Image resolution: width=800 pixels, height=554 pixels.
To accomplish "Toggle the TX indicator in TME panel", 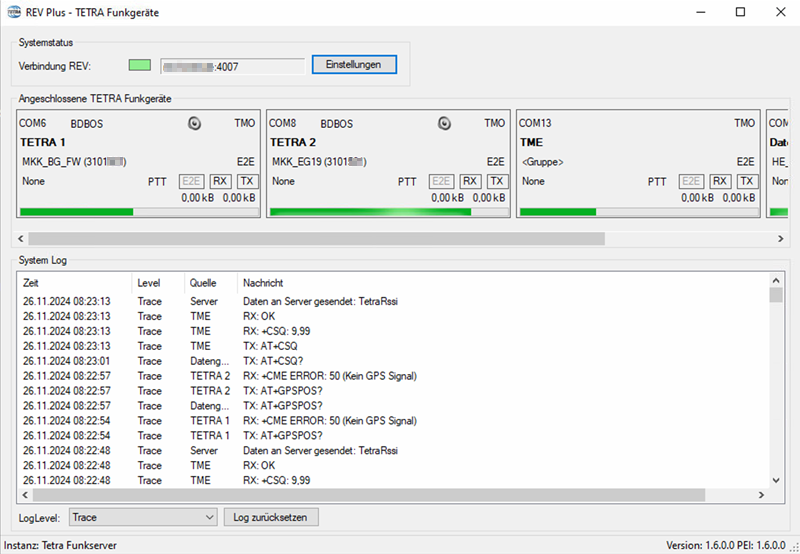I will [747, 181].
